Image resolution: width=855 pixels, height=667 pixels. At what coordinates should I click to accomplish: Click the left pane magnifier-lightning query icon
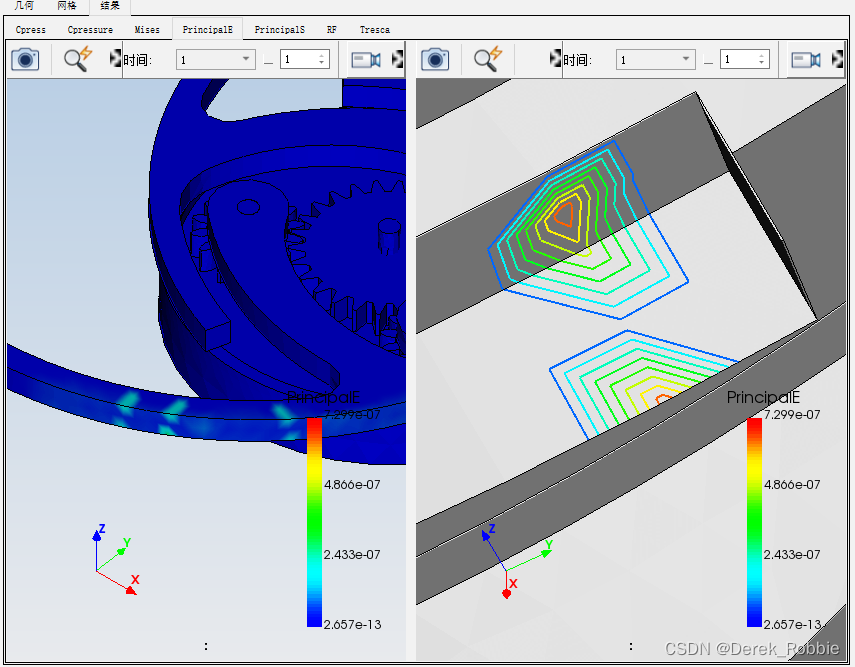[78, 59]
